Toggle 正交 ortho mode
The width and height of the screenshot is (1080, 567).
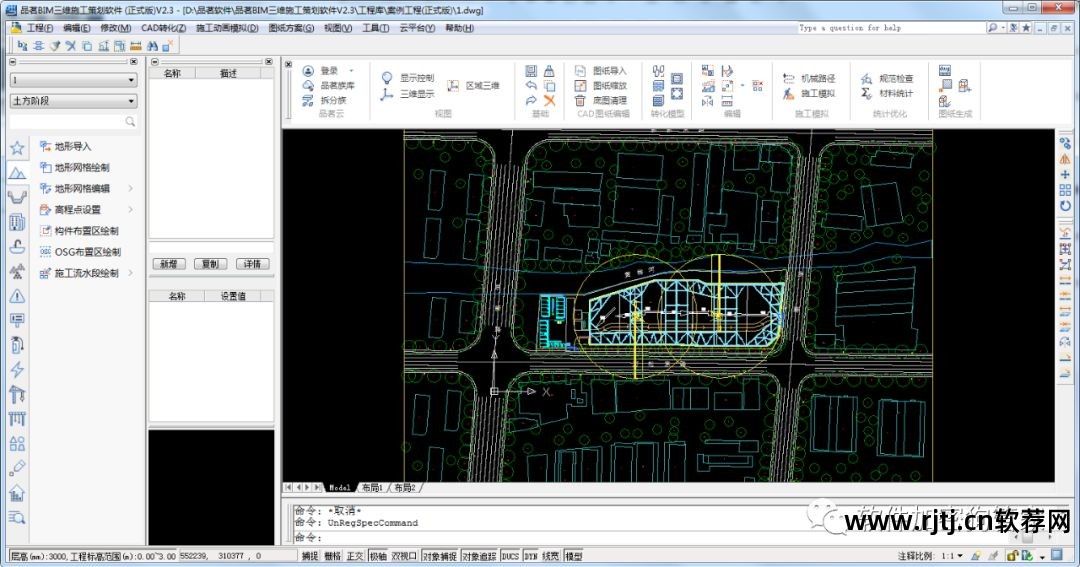355,556
